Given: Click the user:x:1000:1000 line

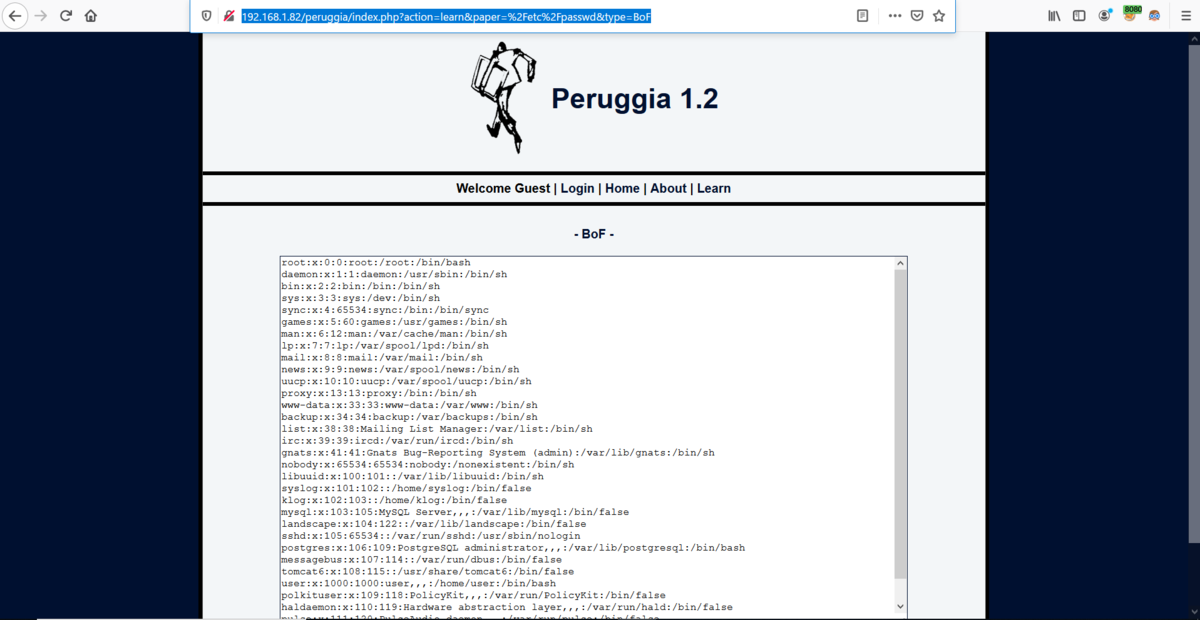Looking at the screenshot, I should click(419, 584).
